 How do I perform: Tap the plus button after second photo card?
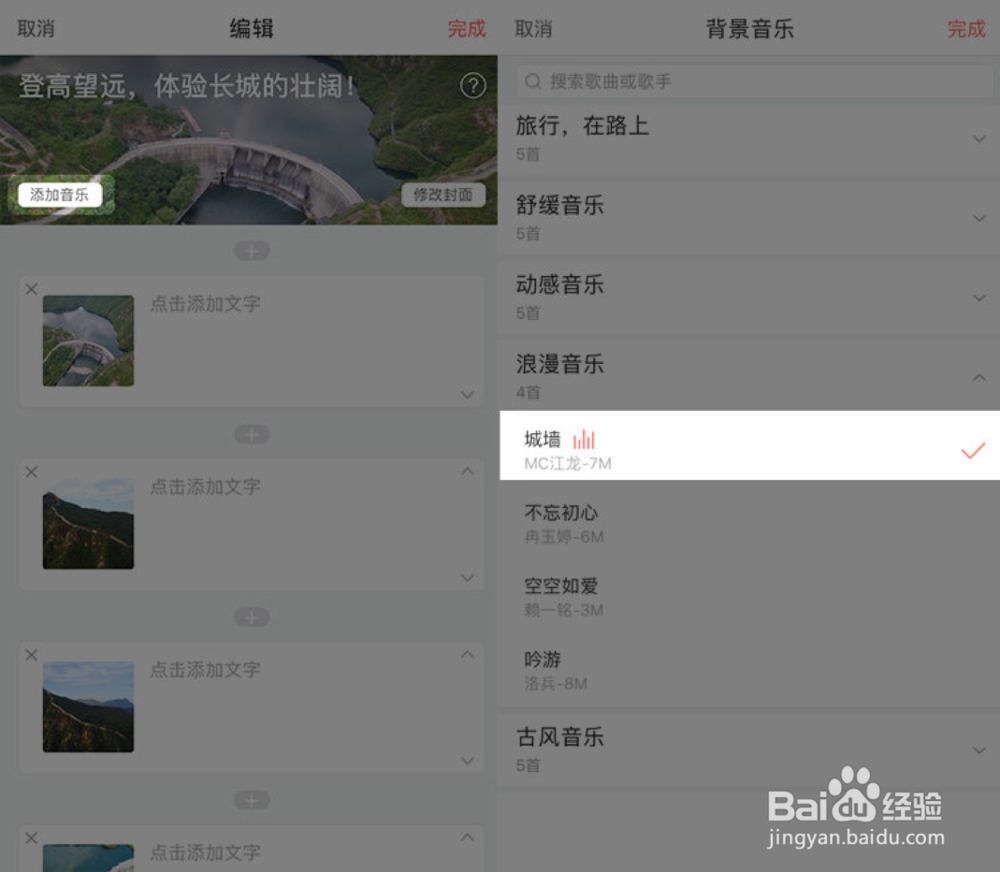click(x=251, y=617)
